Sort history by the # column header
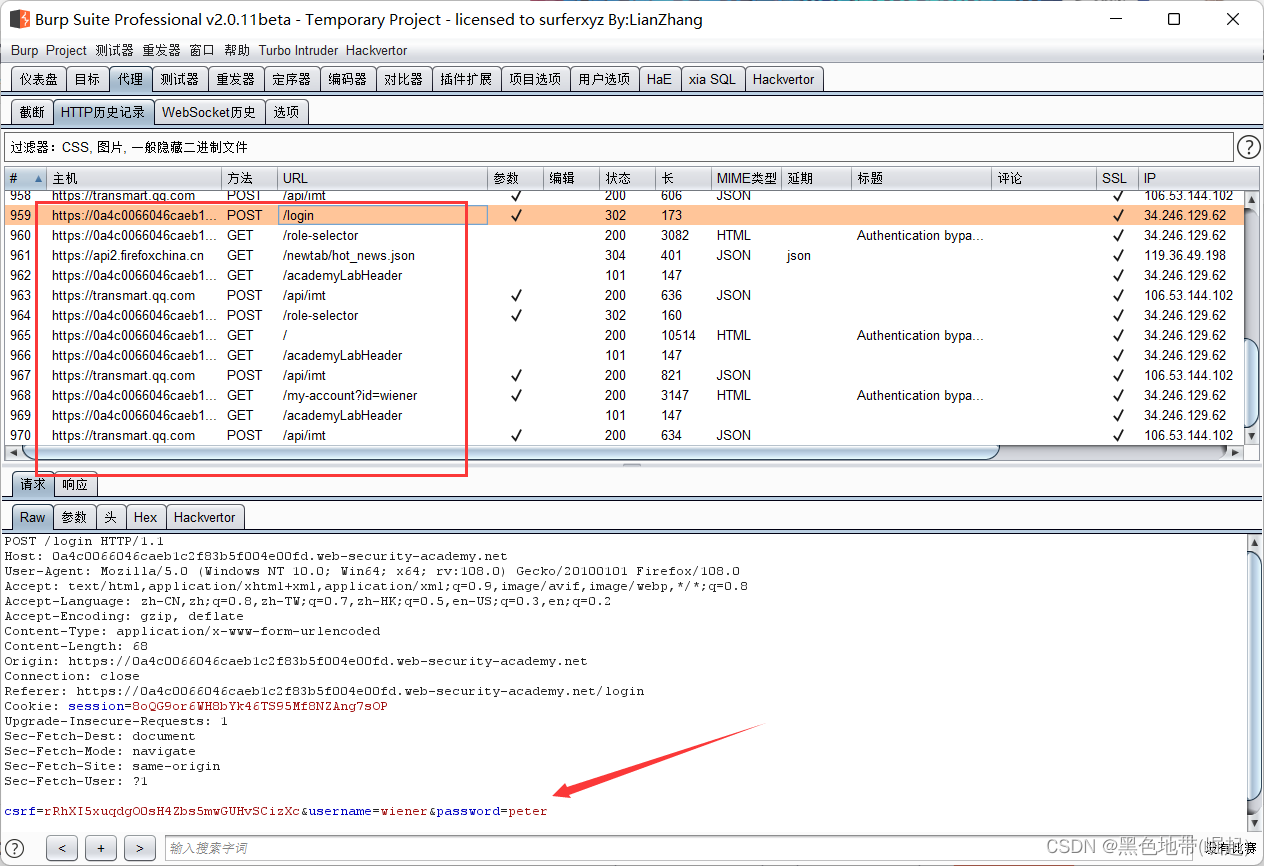Viewport: 1264px width, 866px height. click(26, 178)
